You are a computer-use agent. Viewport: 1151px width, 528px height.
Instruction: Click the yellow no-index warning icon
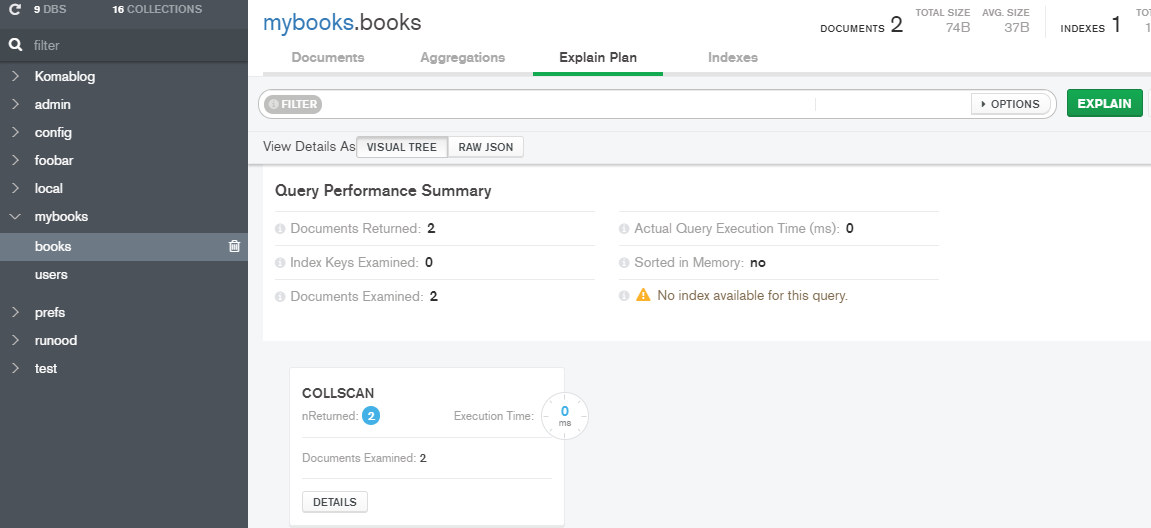[643, 295]
